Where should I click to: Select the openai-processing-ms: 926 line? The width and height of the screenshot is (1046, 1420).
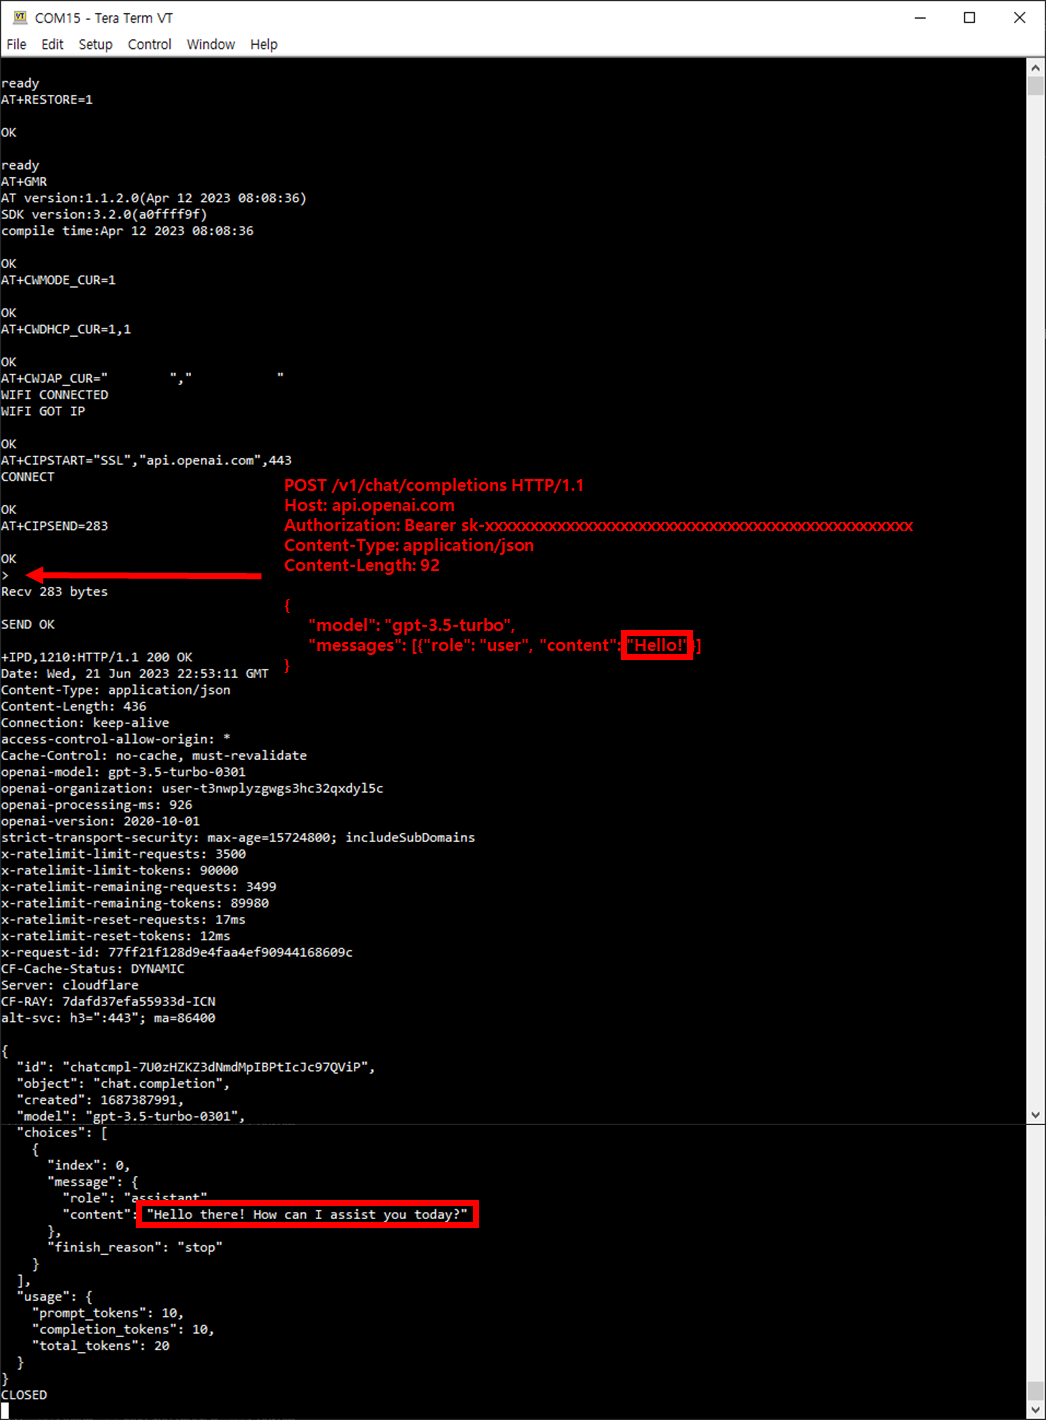point(97,805)
